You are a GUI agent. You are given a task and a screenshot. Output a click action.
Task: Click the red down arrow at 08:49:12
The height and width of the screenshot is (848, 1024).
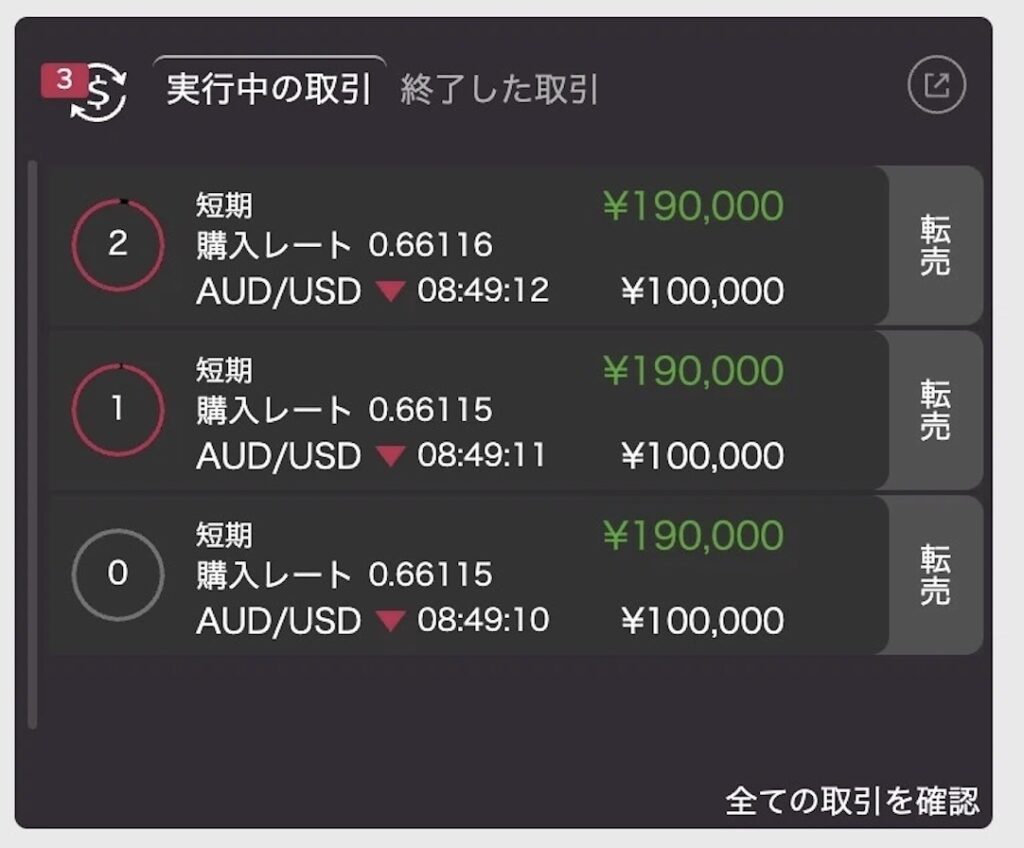pyautogui.click(x=390, y=291)
